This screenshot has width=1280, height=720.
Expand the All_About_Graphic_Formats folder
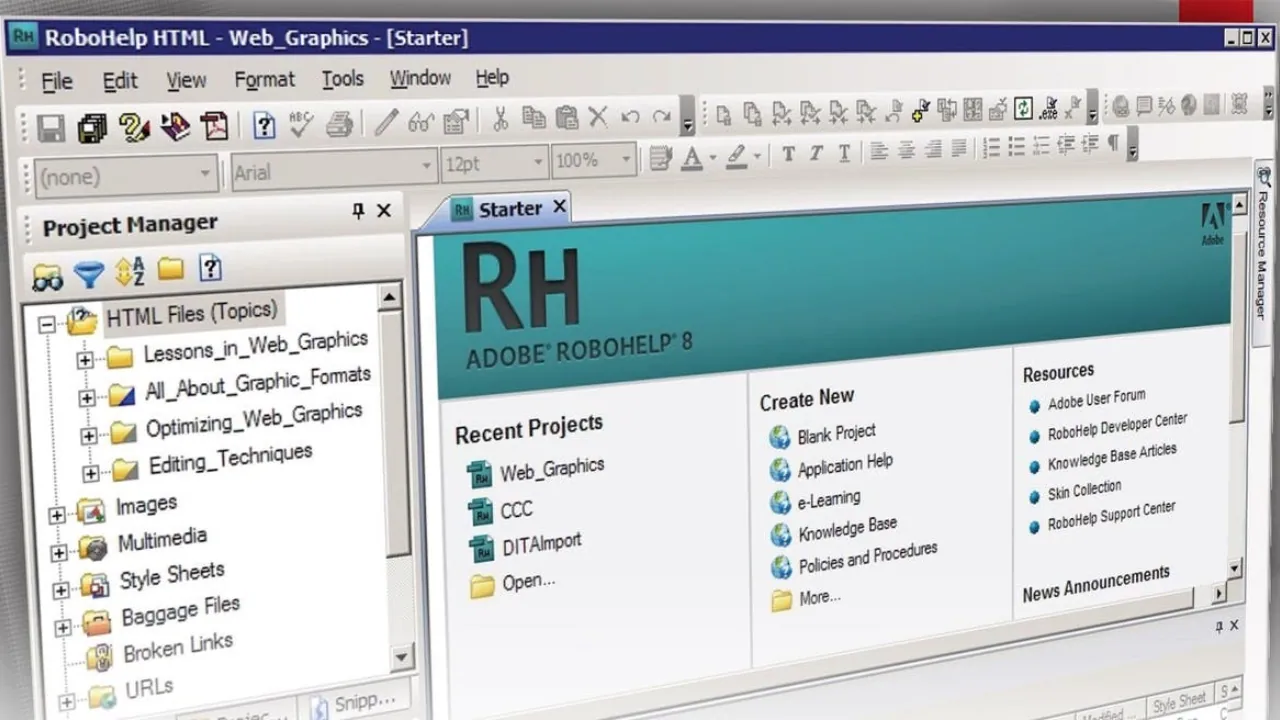coord(87,398)
